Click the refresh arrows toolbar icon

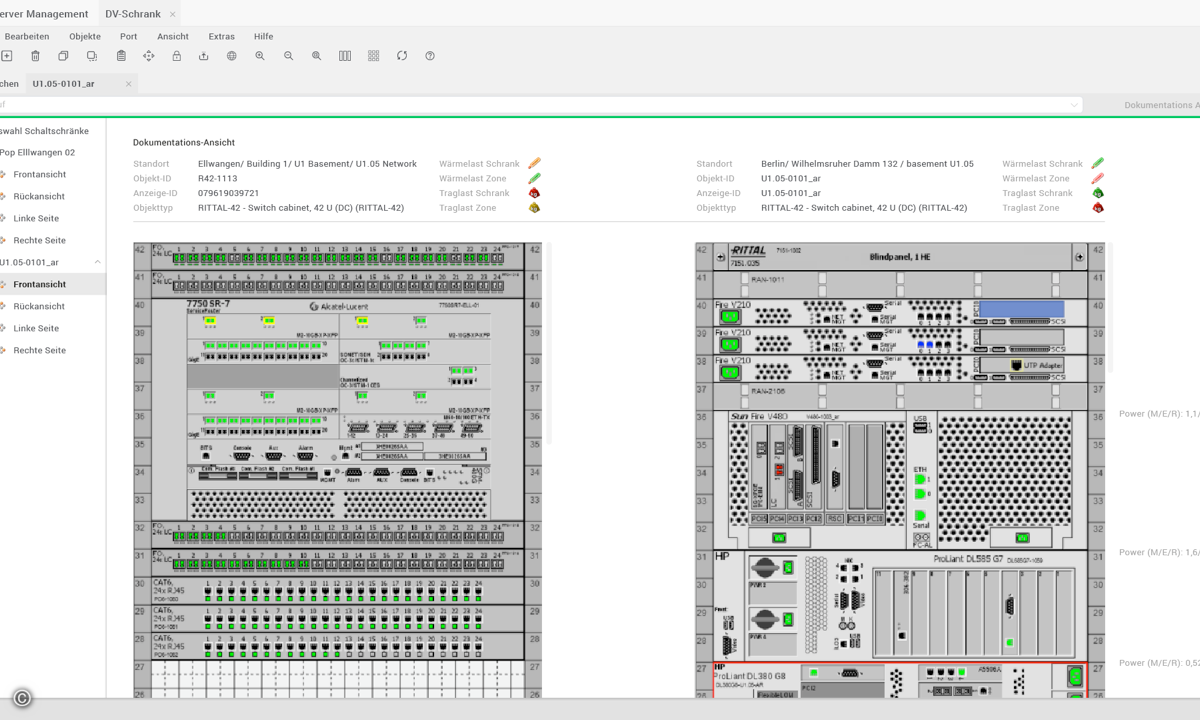coord(402,56)
